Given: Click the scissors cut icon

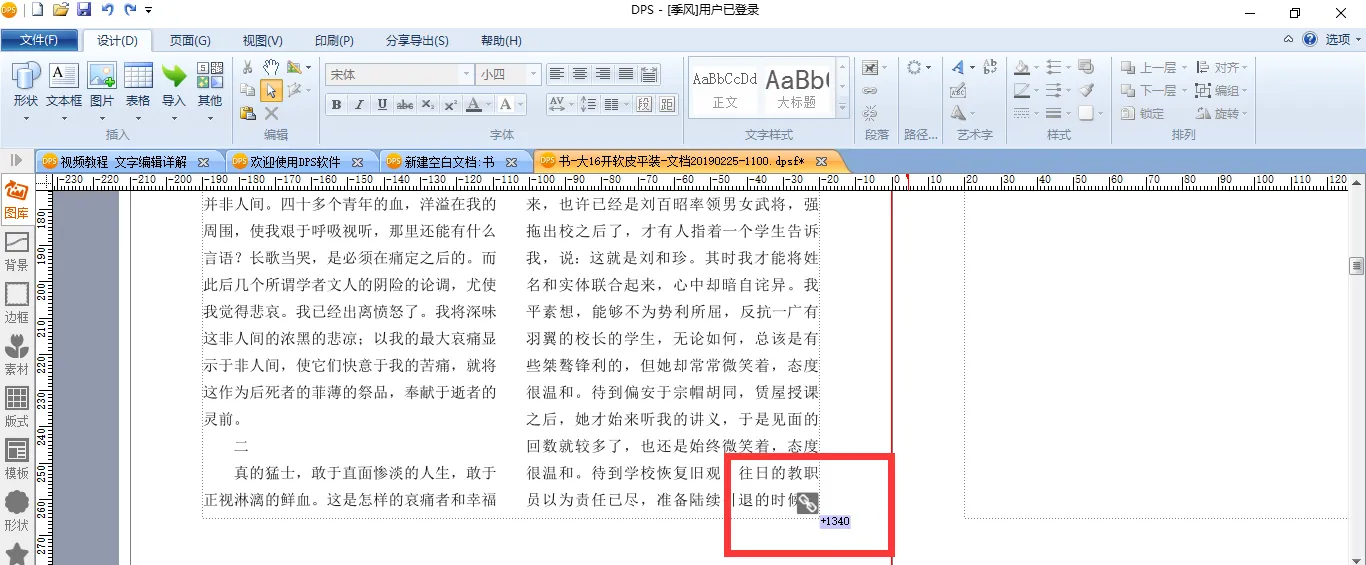Looking at the screenshot, I should click(x=248, y=67).
